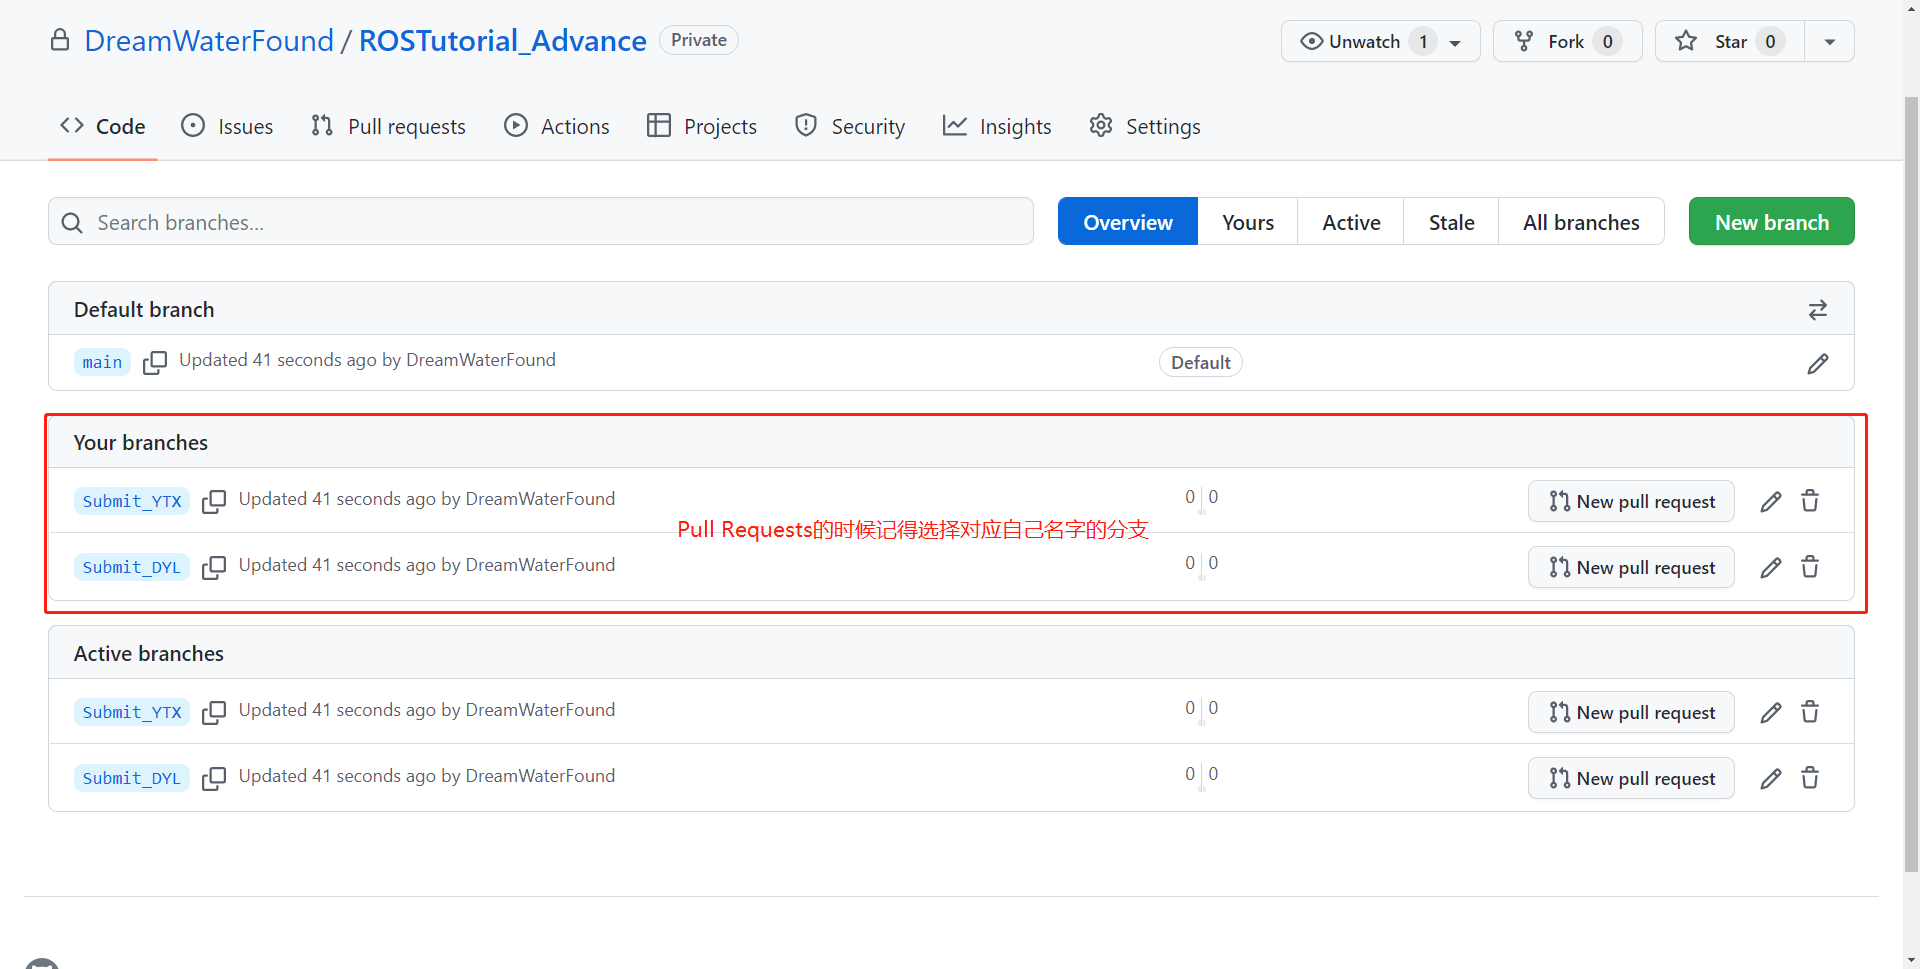Copy Submit_DYL name in Active branches
1920x969 pixels.
pos(214,778)
